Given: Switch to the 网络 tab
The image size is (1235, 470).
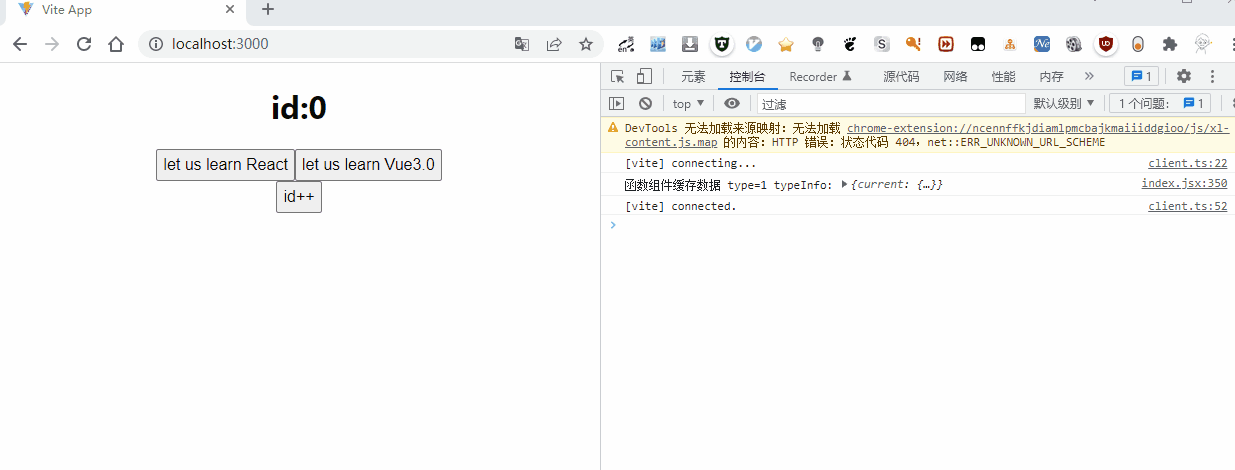Looking at the screenshot, I should 955,76.
